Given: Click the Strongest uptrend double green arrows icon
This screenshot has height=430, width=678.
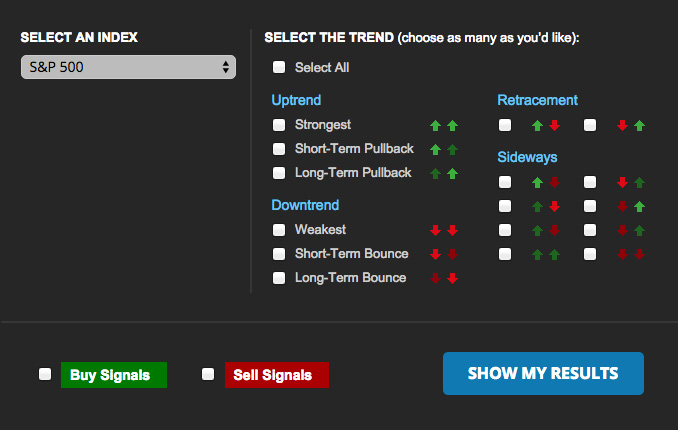Looking at the screenshot, I should pos(444,125).
